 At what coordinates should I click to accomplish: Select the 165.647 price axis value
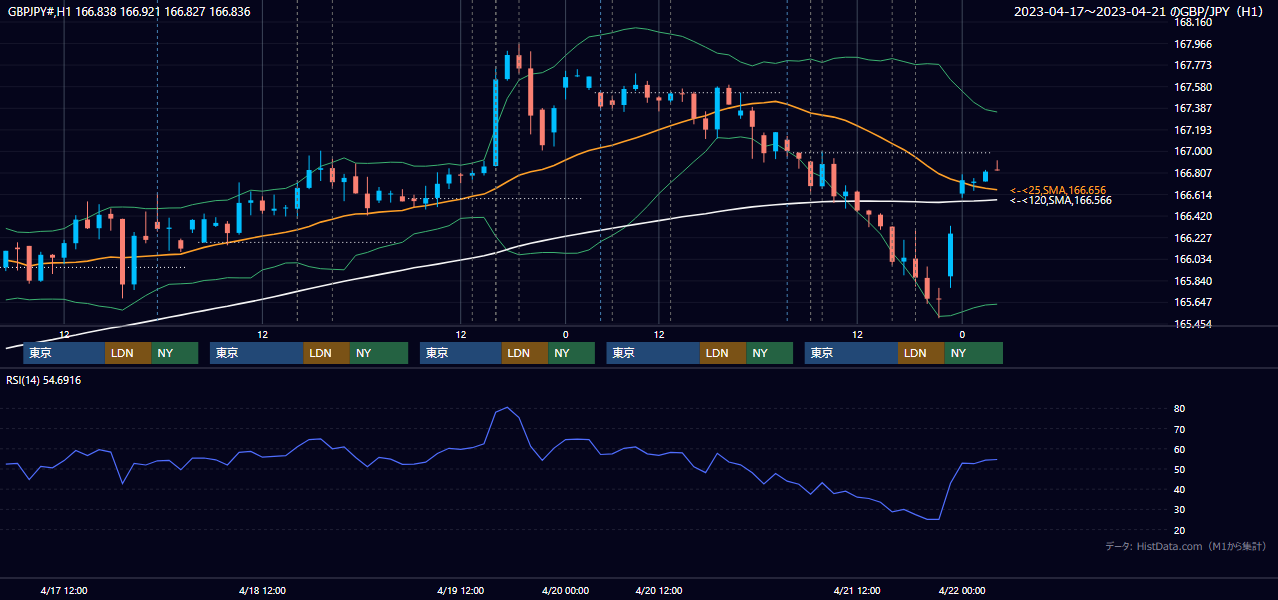click(1192, 302)
